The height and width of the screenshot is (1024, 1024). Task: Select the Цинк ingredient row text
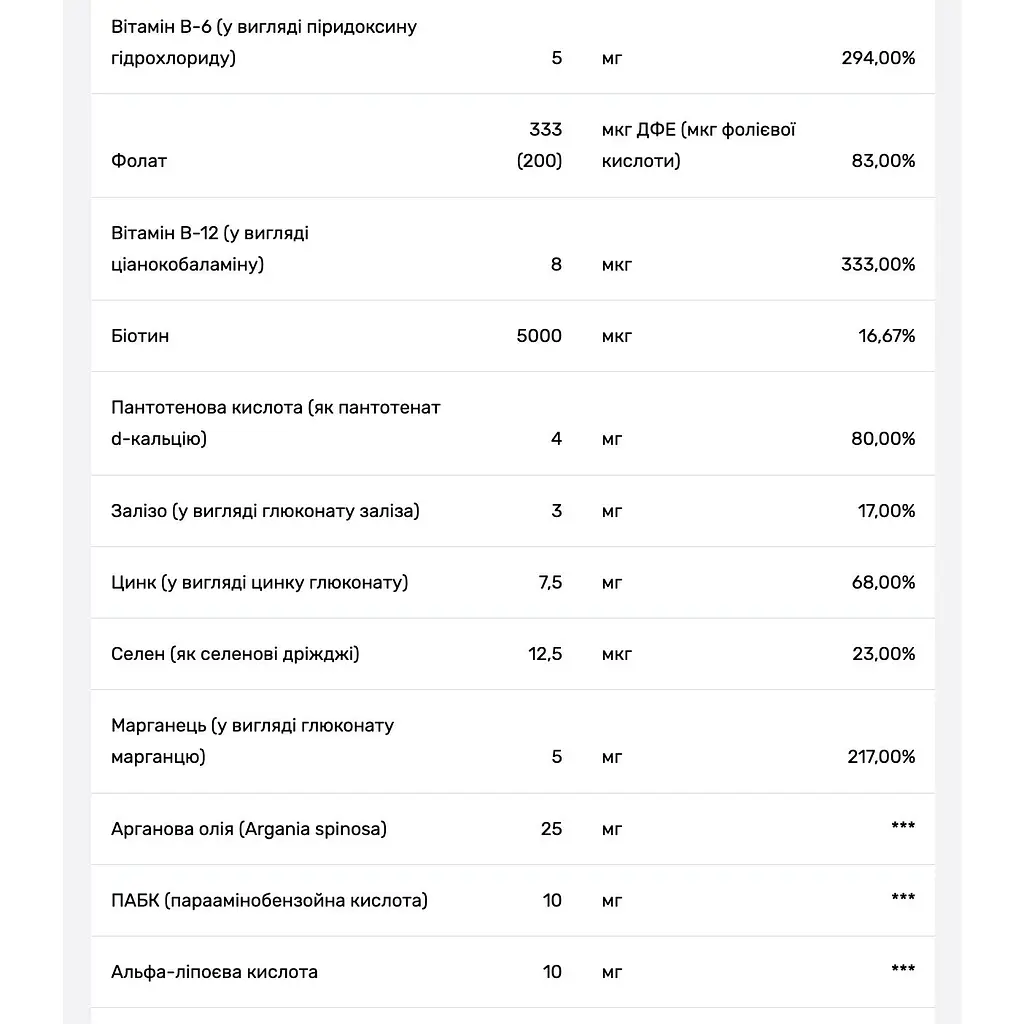(259, 583)
